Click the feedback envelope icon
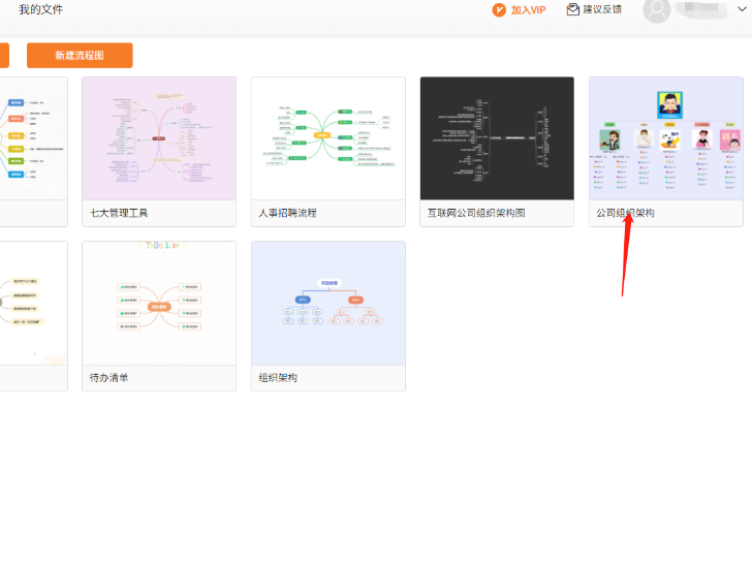The height and width of the screenshot is (564, 752). click(573, 10)
